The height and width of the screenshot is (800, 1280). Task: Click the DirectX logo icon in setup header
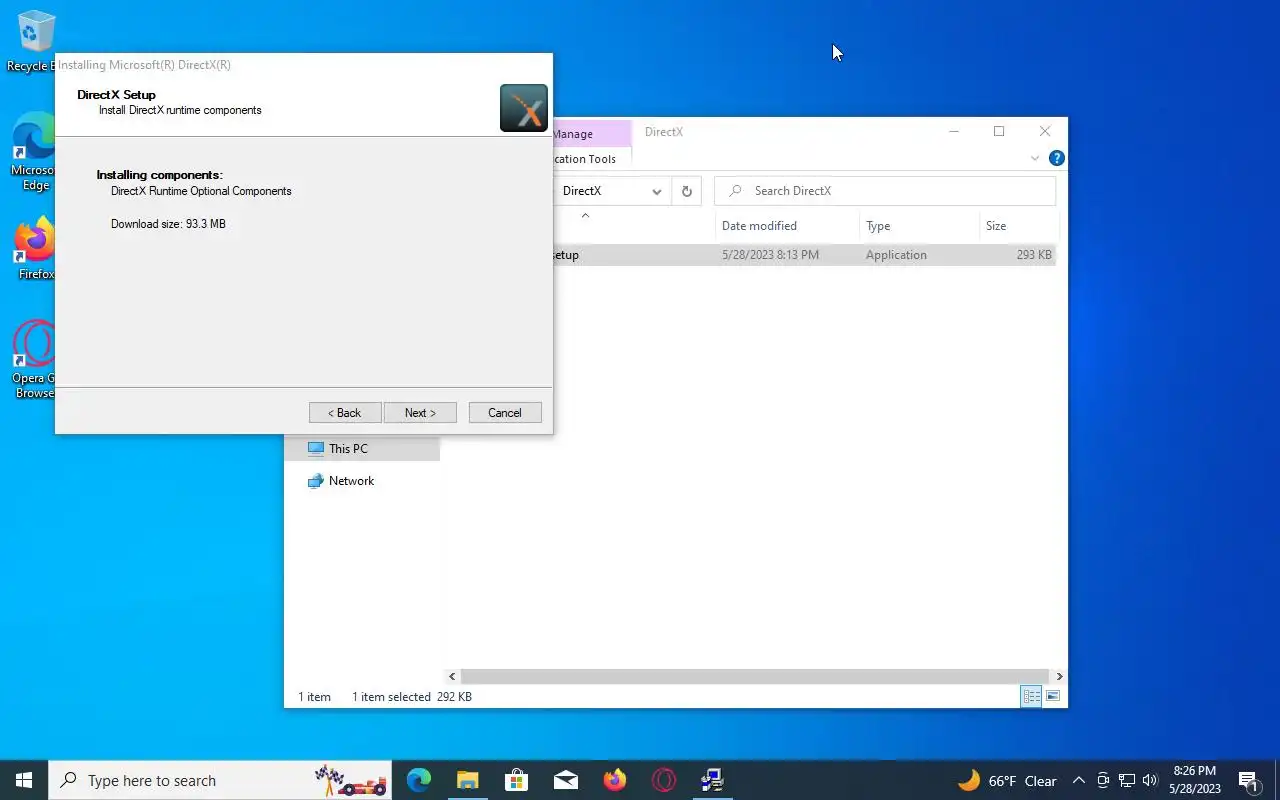[x=524, y=108]
